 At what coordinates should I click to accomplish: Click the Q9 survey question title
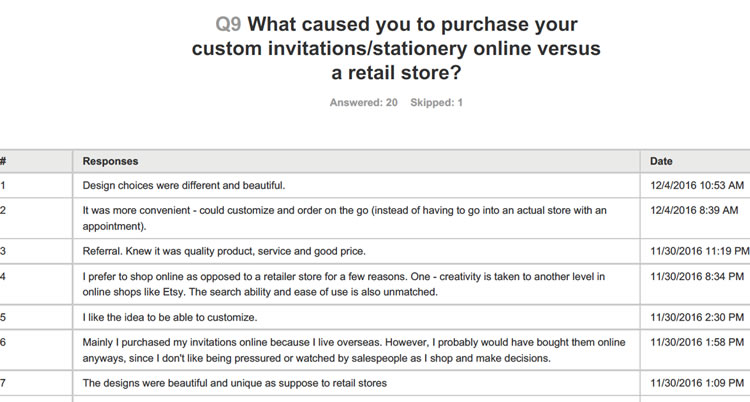point(396,48)
